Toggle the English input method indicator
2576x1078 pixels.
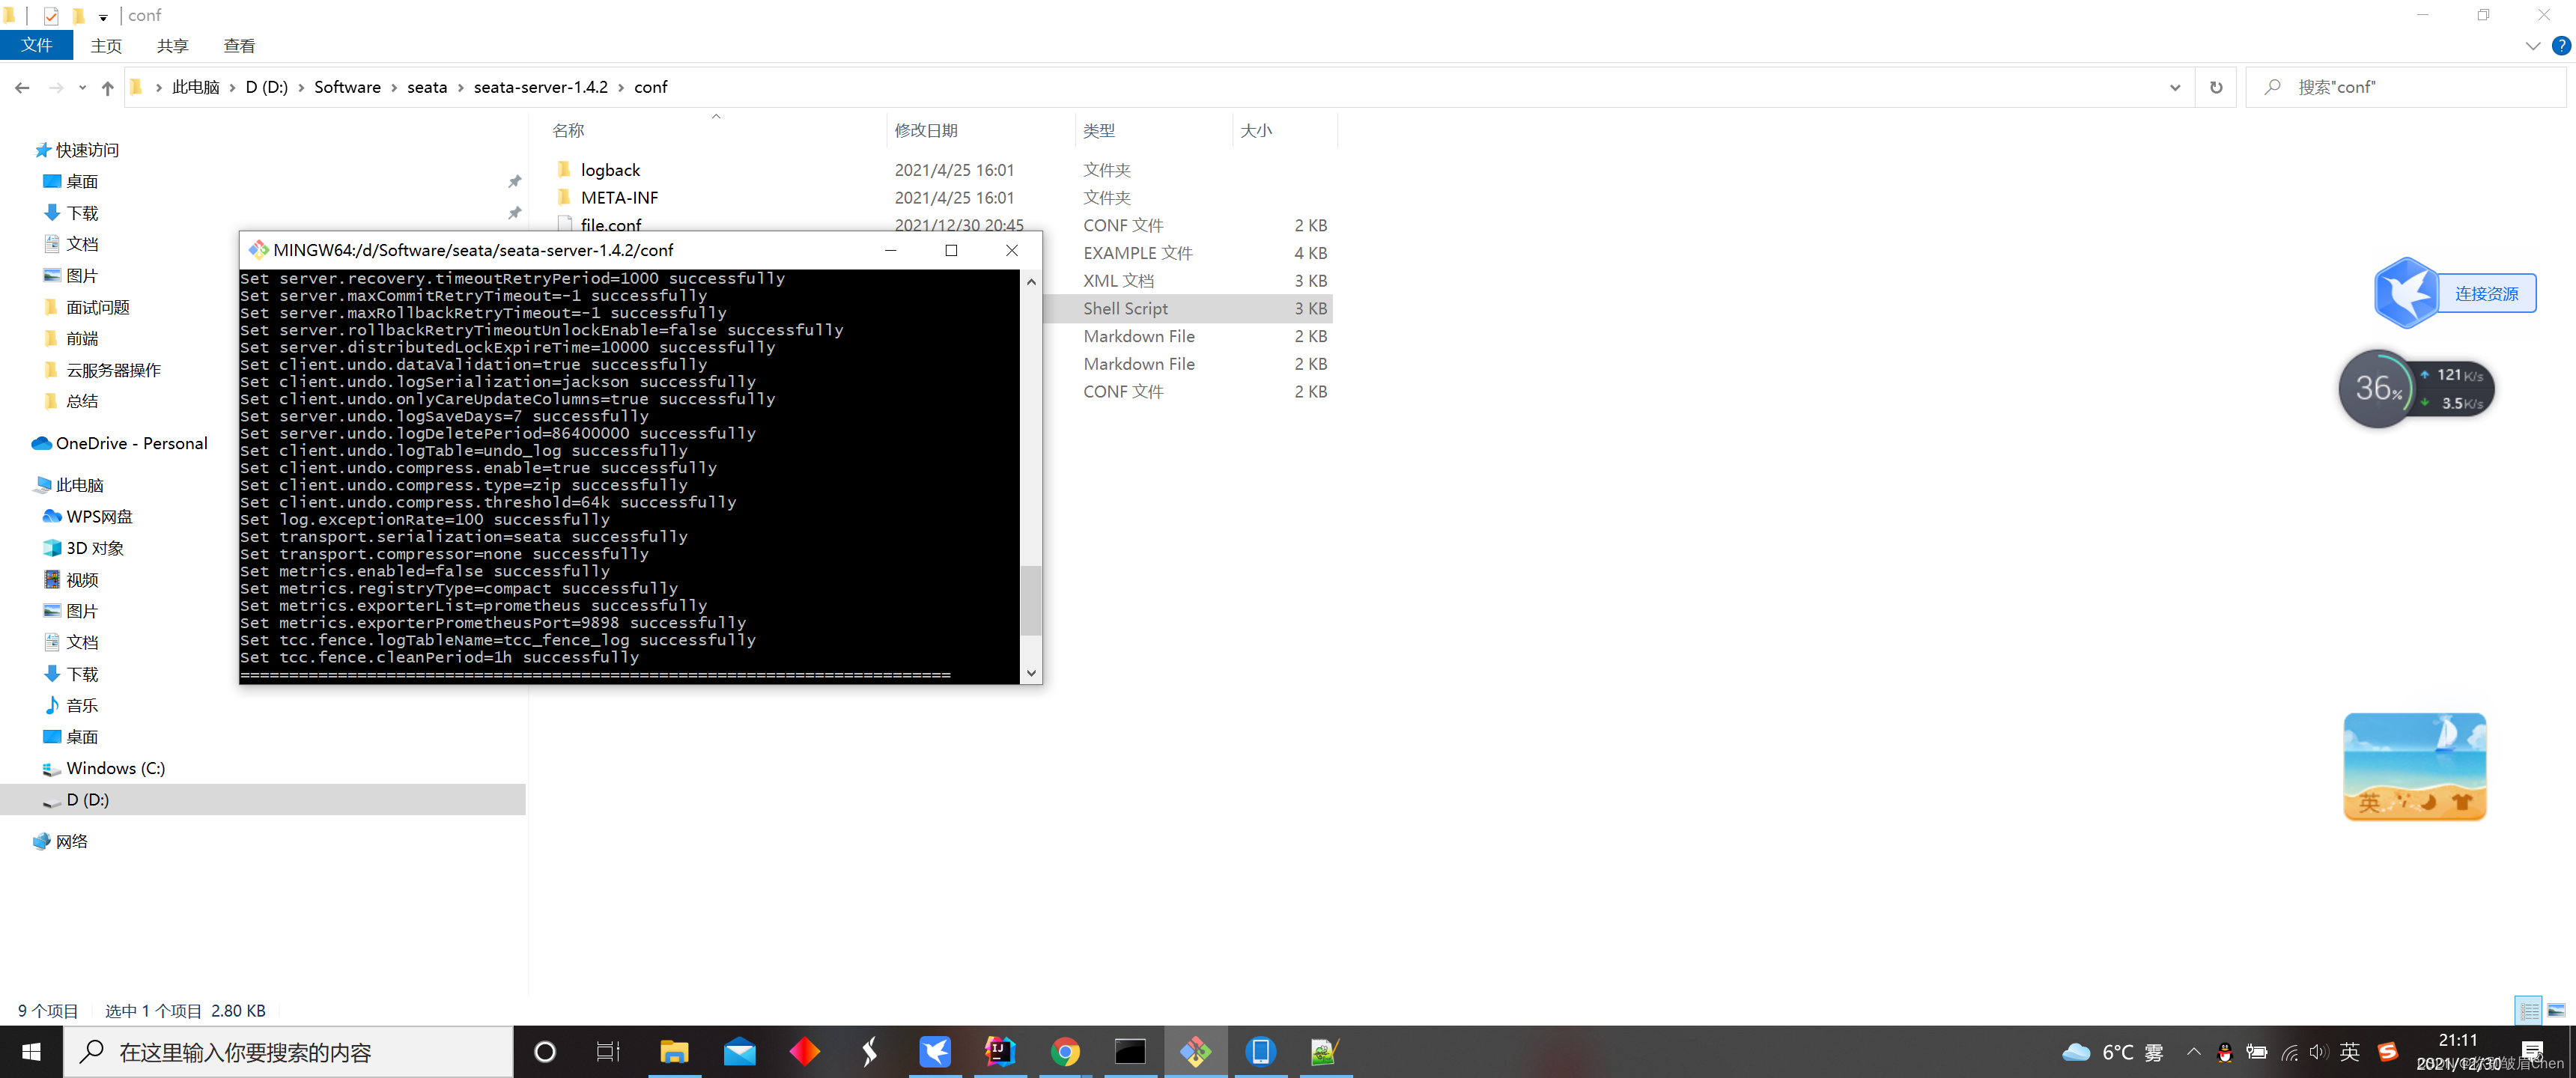2349,1051
